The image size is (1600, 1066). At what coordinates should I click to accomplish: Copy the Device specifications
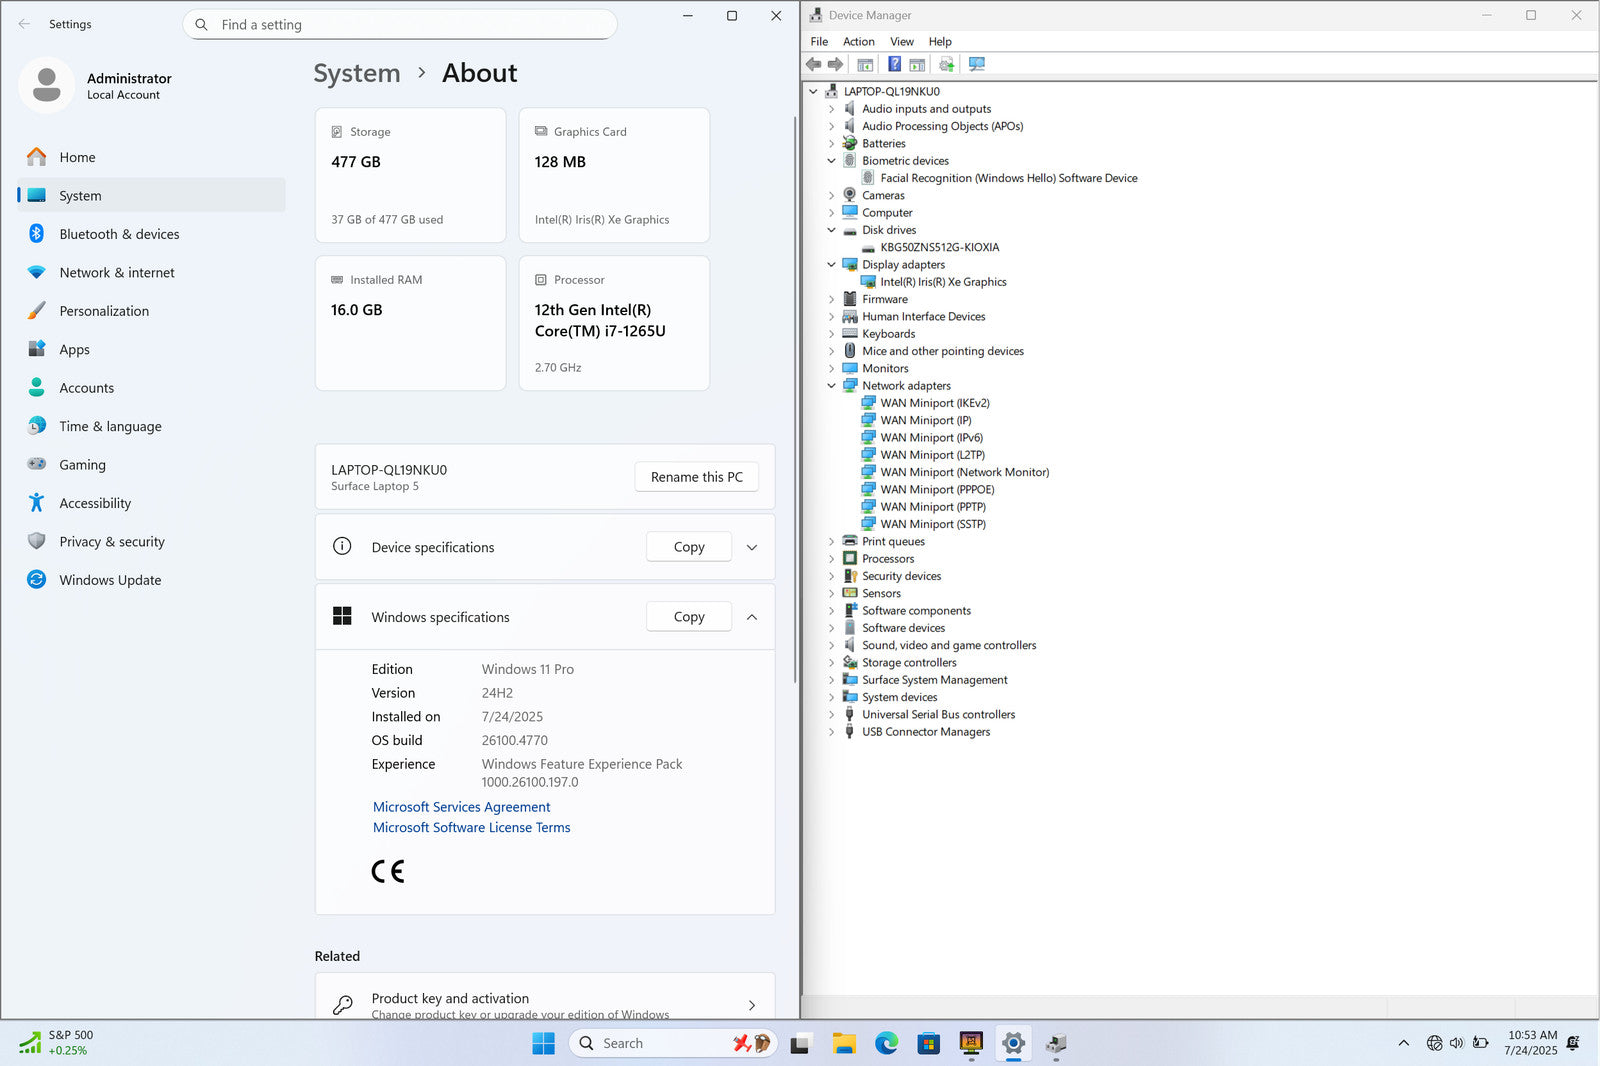[689, 547]
